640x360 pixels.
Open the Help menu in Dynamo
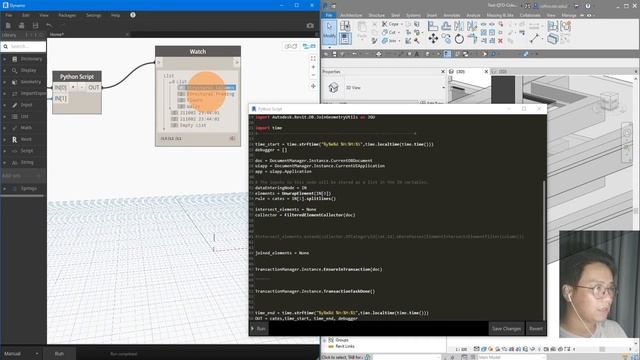click(x=116, y=15)
